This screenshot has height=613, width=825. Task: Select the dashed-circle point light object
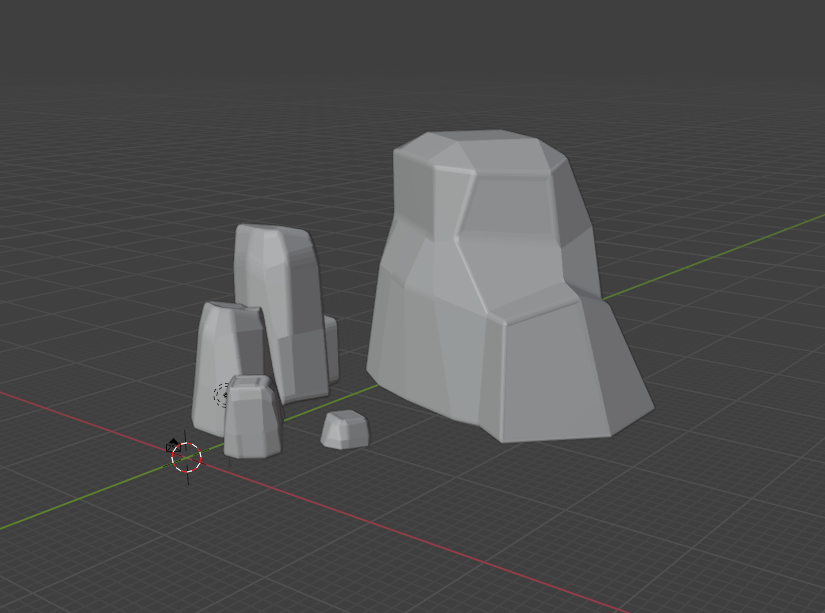(x=222, y=394)
